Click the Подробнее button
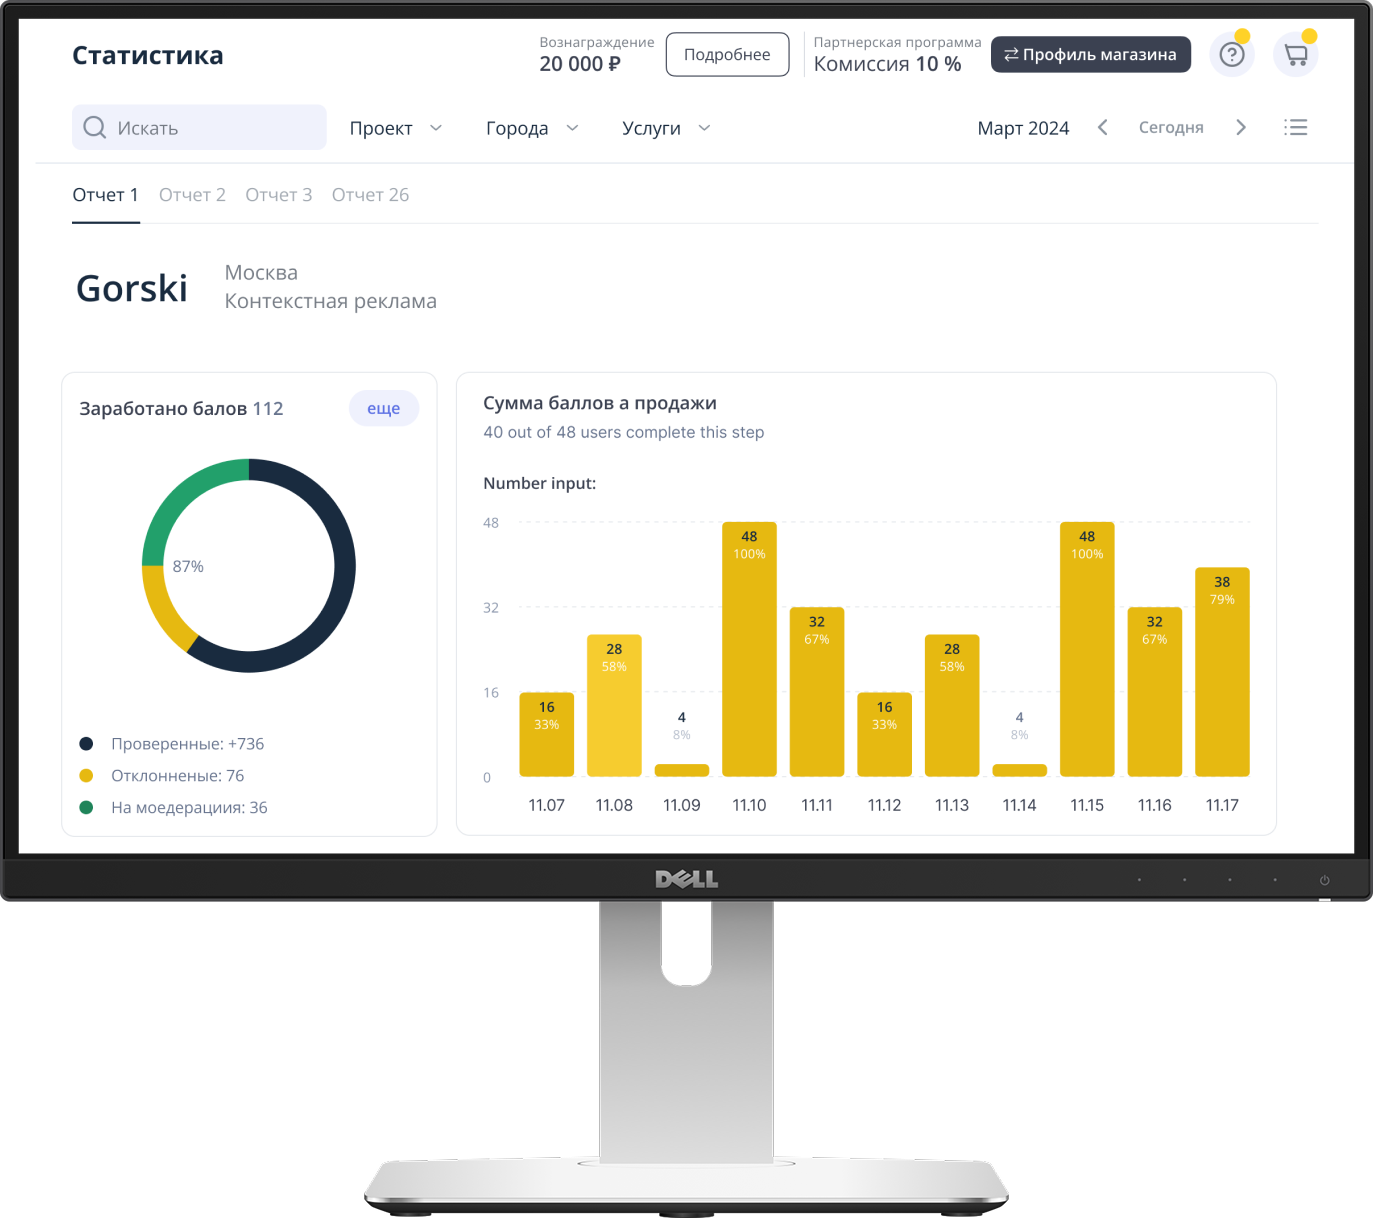The image size is (1373, 1218). coord(727,55)
